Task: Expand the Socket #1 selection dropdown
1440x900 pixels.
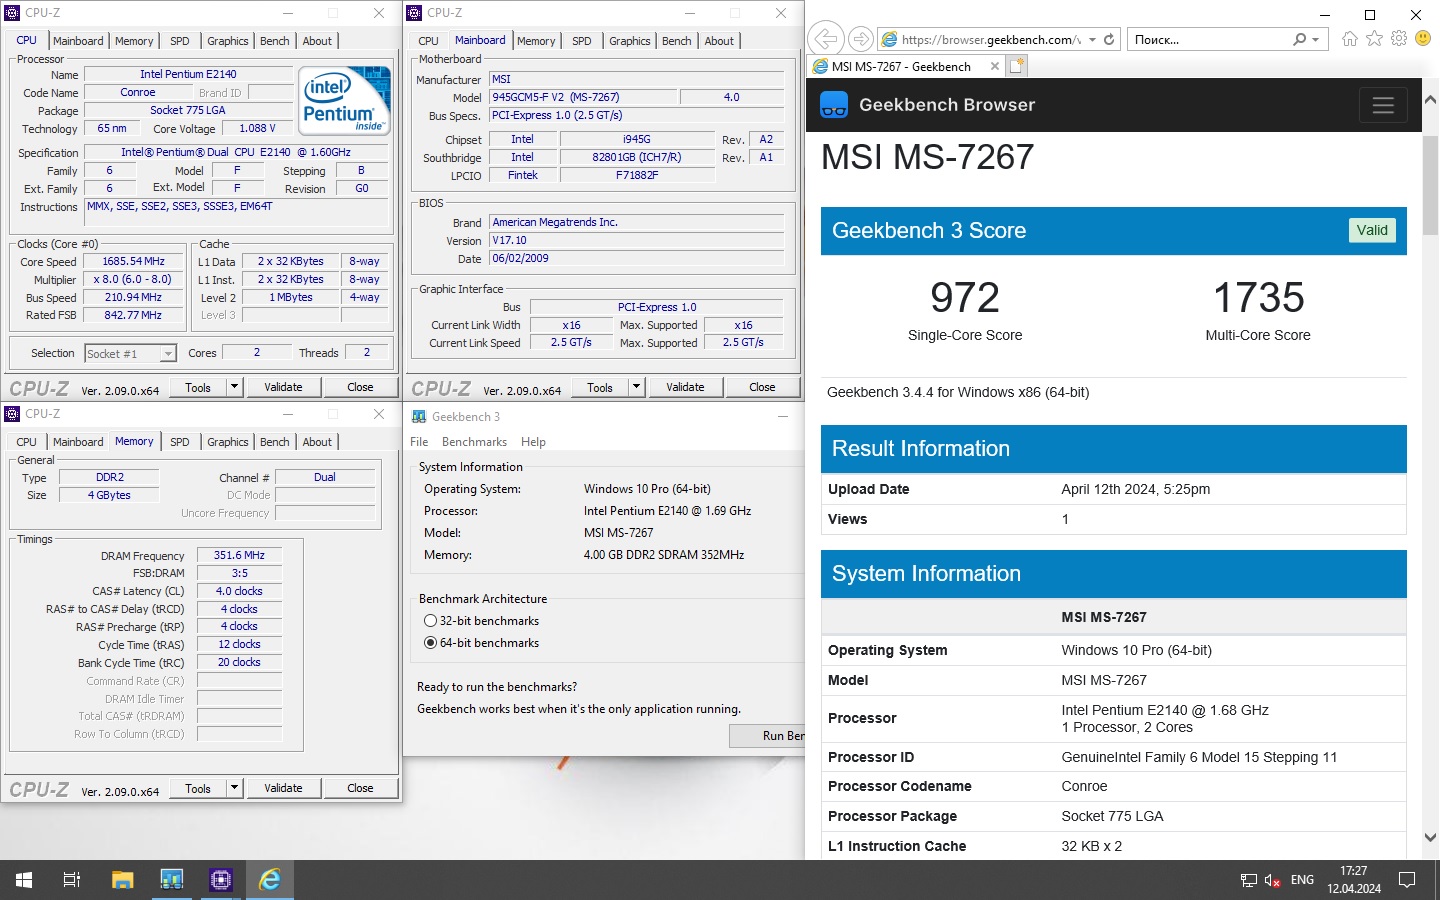Action: tap(168, 354)
